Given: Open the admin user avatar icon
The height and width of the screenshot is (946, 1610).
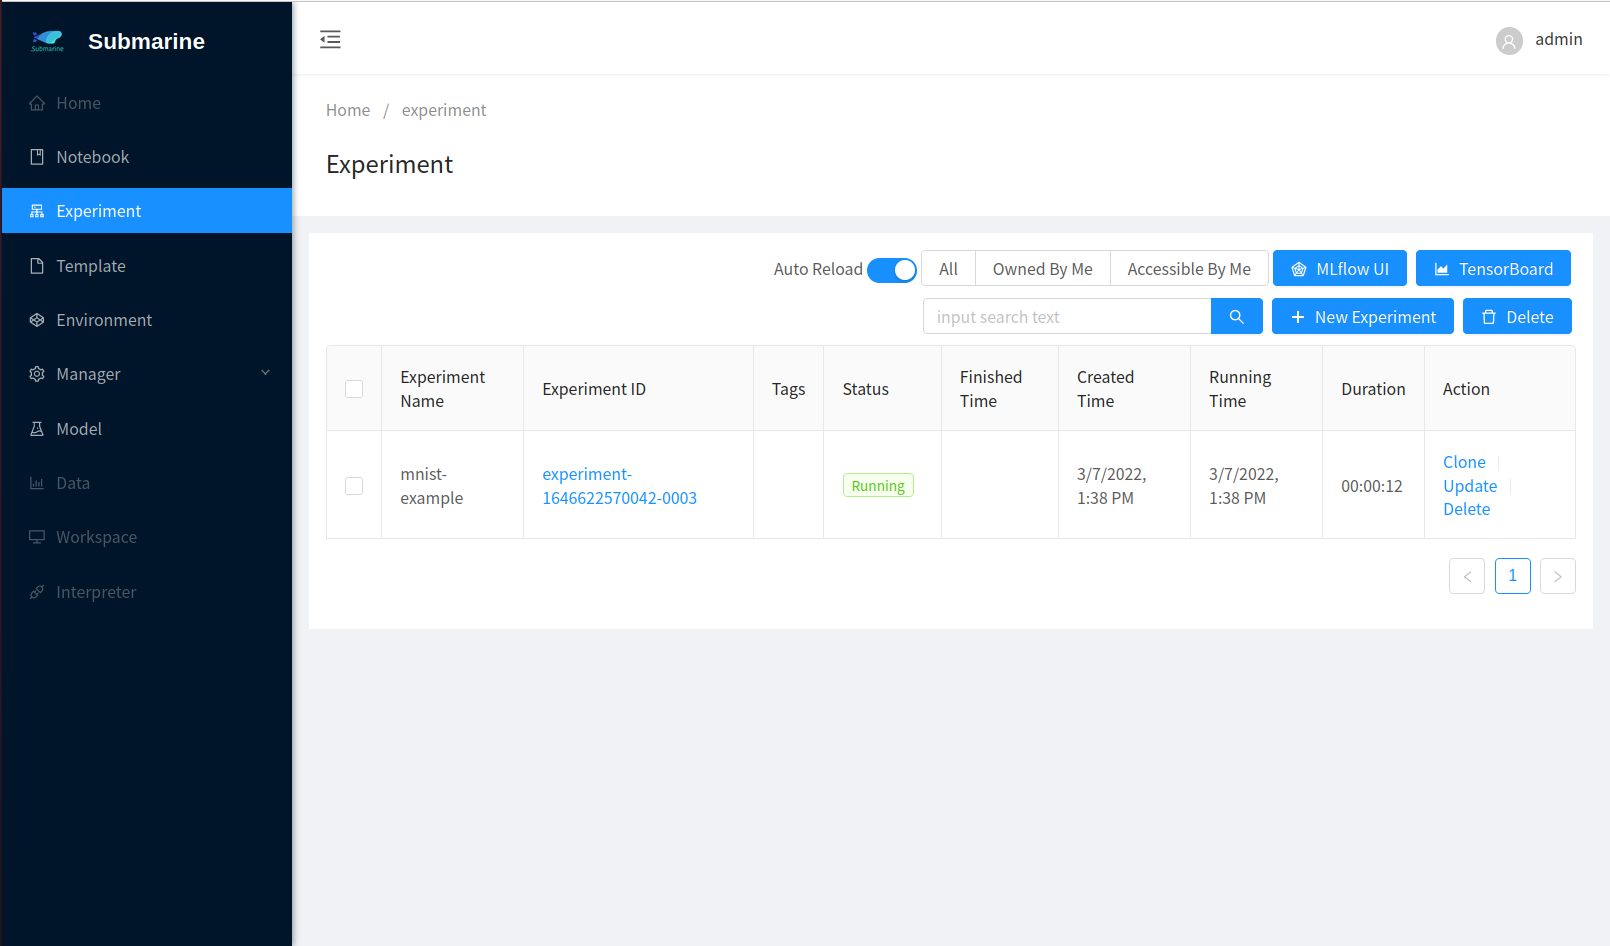Looking at the screenshot, I should pos(1508,40).
